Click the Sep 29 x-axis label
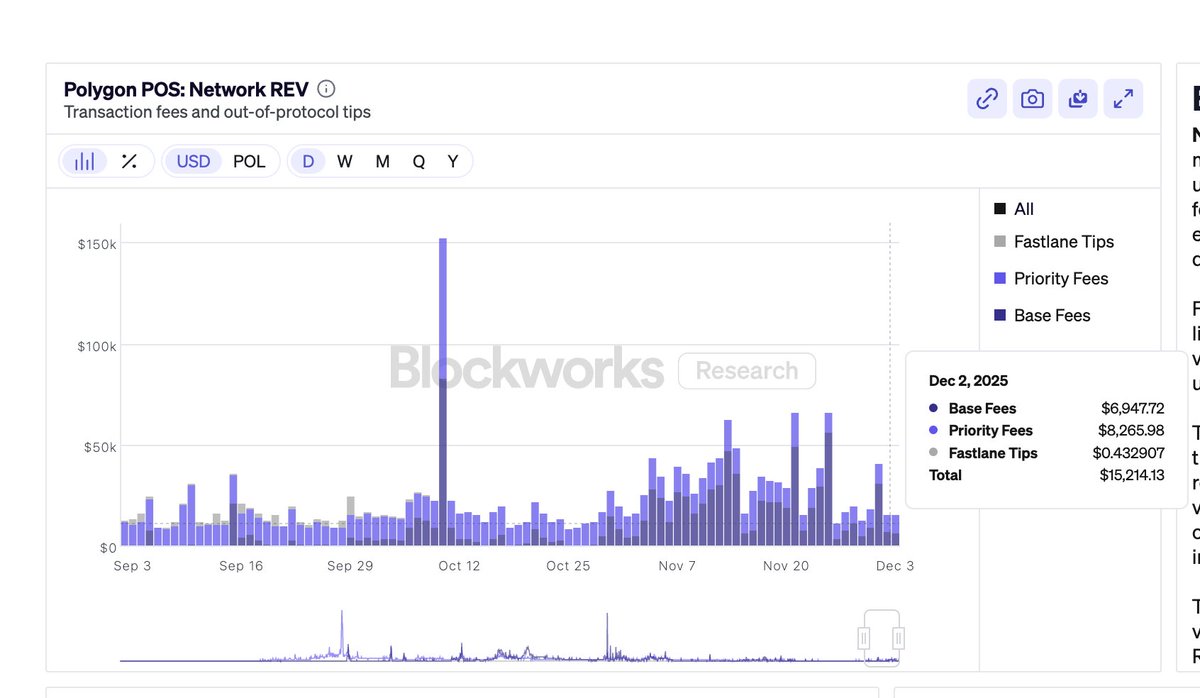1200x698 pixels. [350, 566]
